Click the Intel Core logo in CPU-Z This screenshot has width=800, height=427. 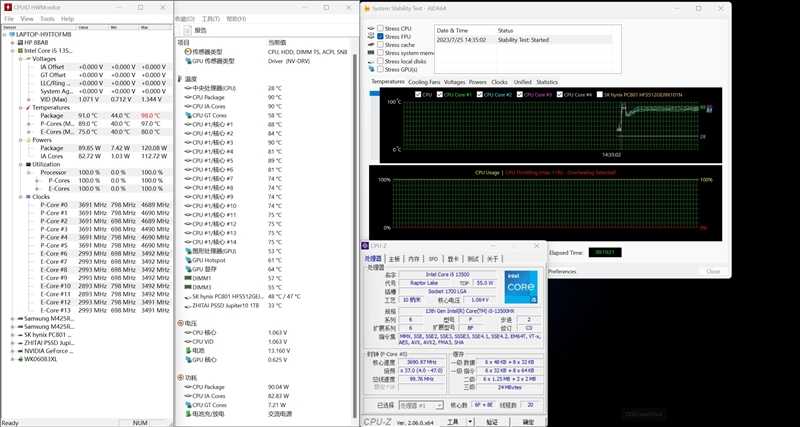pyautogui.click(x=521, y=287)
